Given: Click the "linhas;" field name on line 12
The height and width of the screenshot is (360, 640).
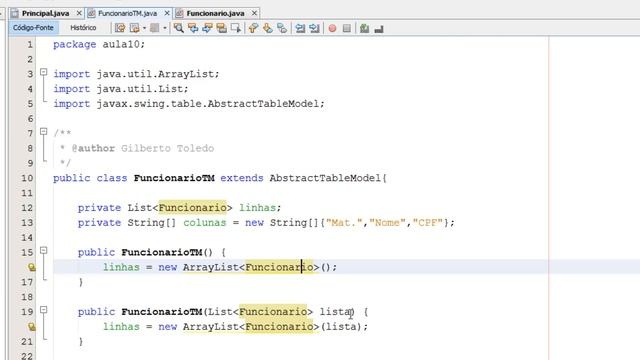Looking at the screenshot, I should click(260, 208).
